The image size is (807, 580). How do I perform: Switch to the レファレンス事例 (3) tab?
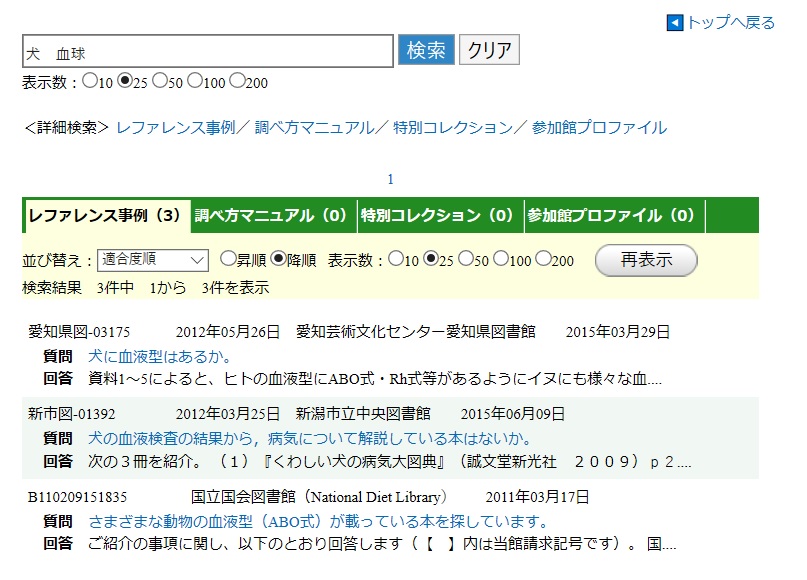[x=106, y=215]
